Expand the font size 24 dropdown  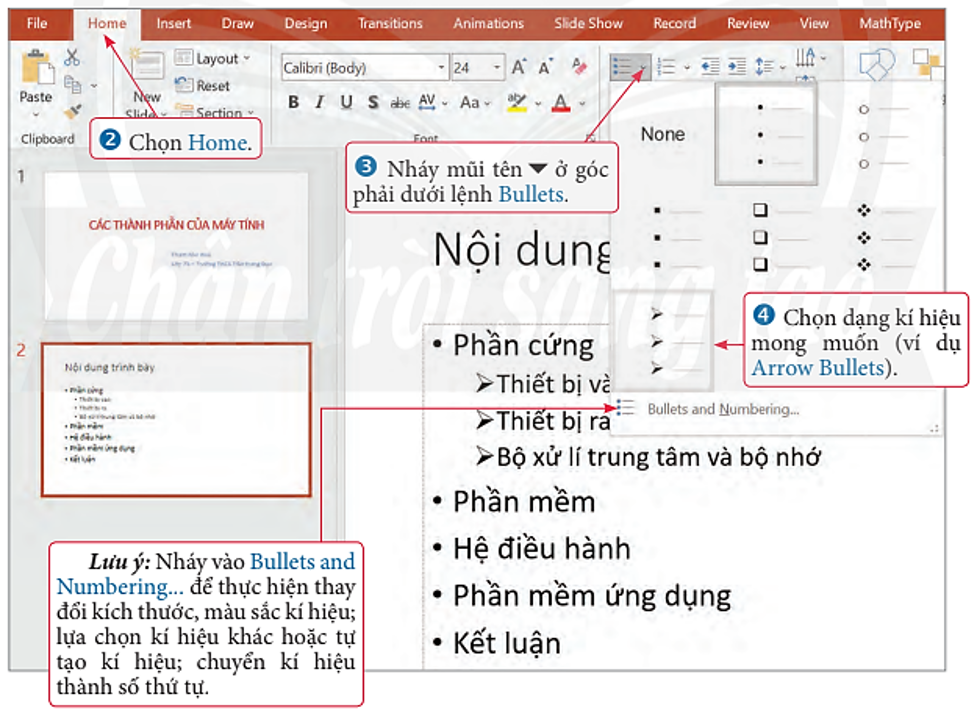point(498,68)
